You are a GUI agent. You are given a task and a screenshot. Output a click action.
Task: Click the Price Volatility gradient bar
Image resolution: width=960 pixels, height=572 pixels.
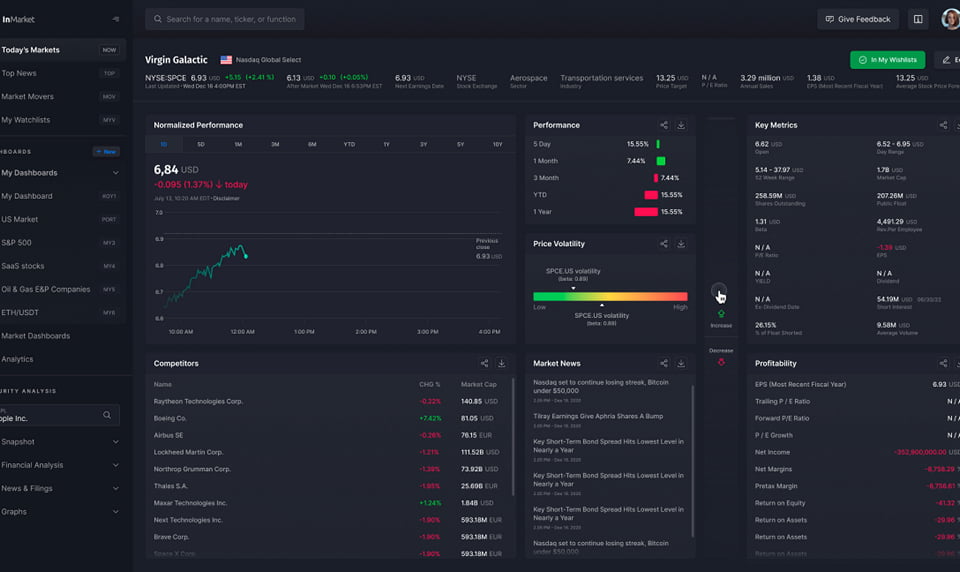pyautogui.click(x=610, y=296)
